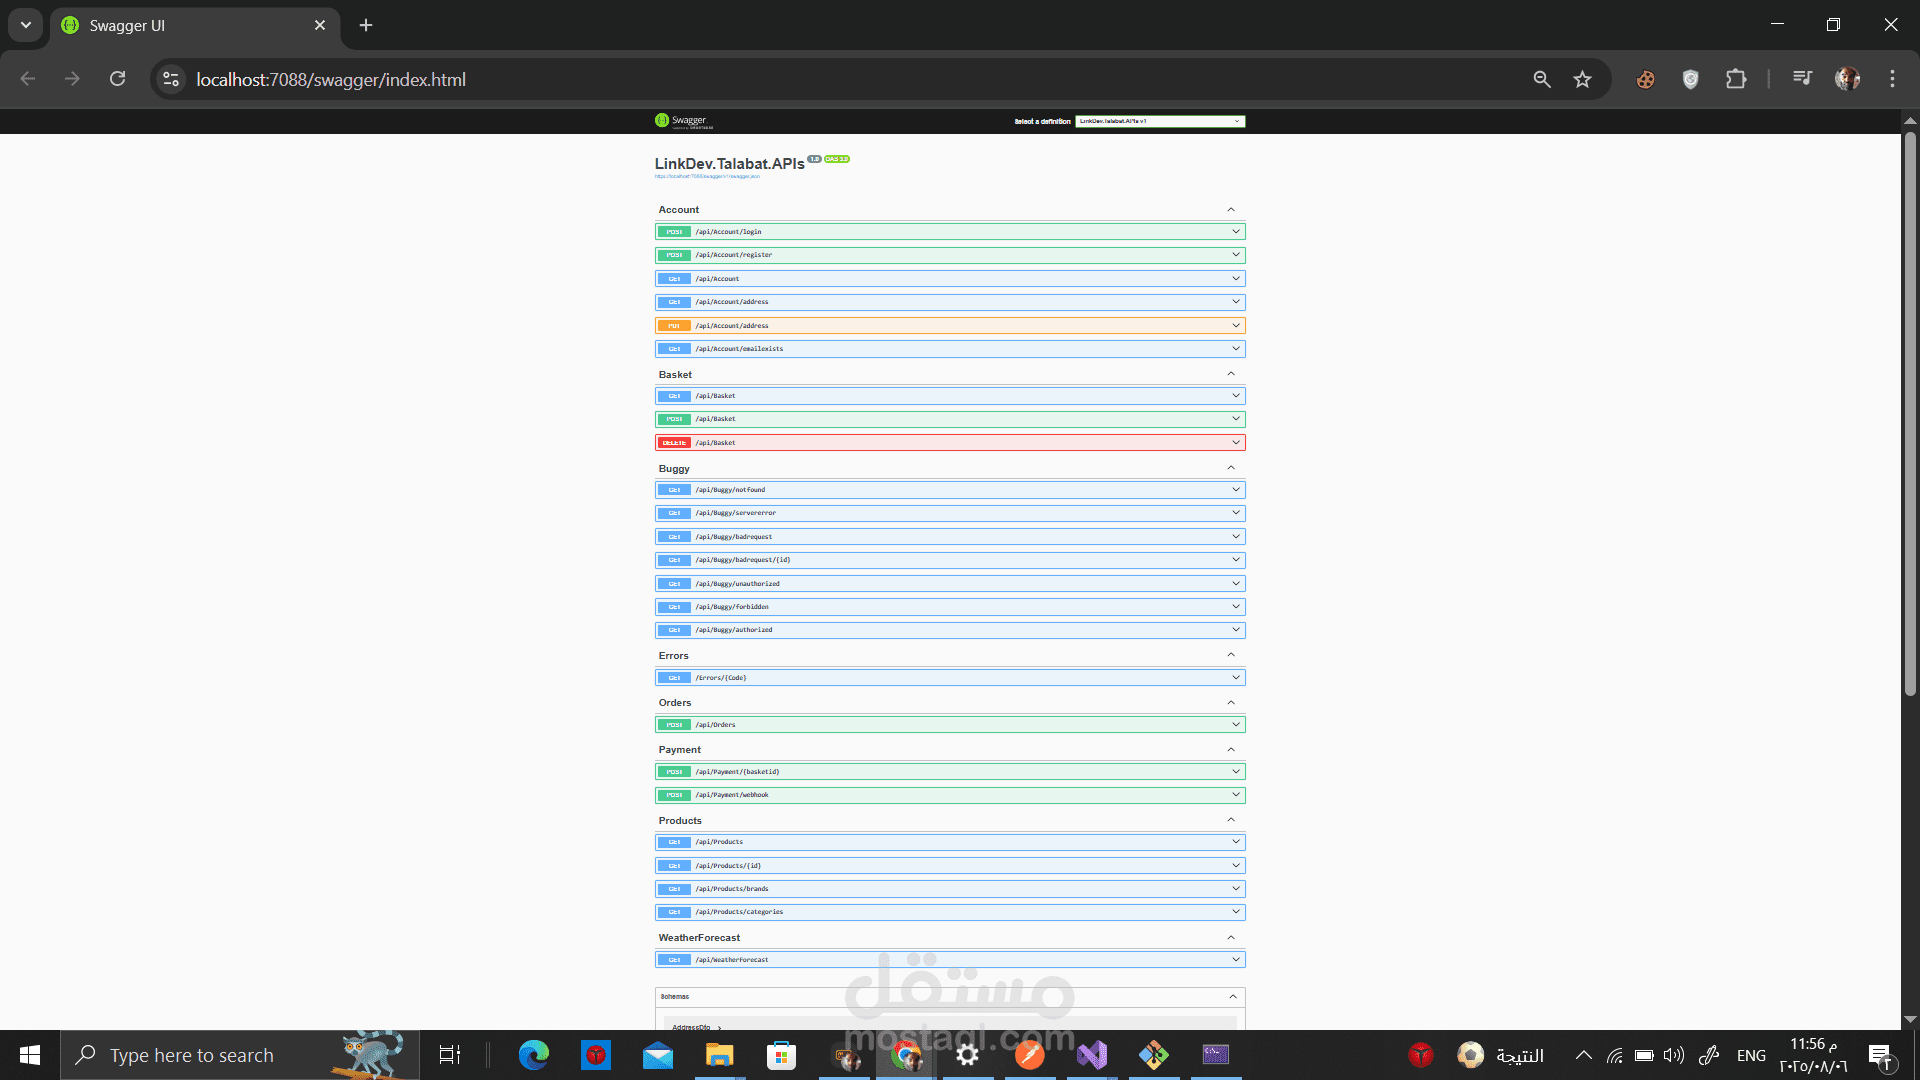Close the Swagger UI tab
Screen dimensions: 1920x1080
[320, 25]
